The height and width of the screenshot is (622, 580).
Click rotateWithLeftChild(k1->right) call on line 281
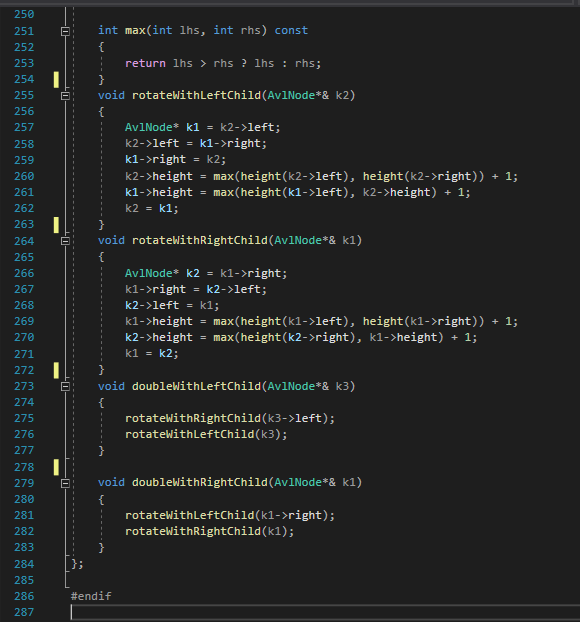230,515
